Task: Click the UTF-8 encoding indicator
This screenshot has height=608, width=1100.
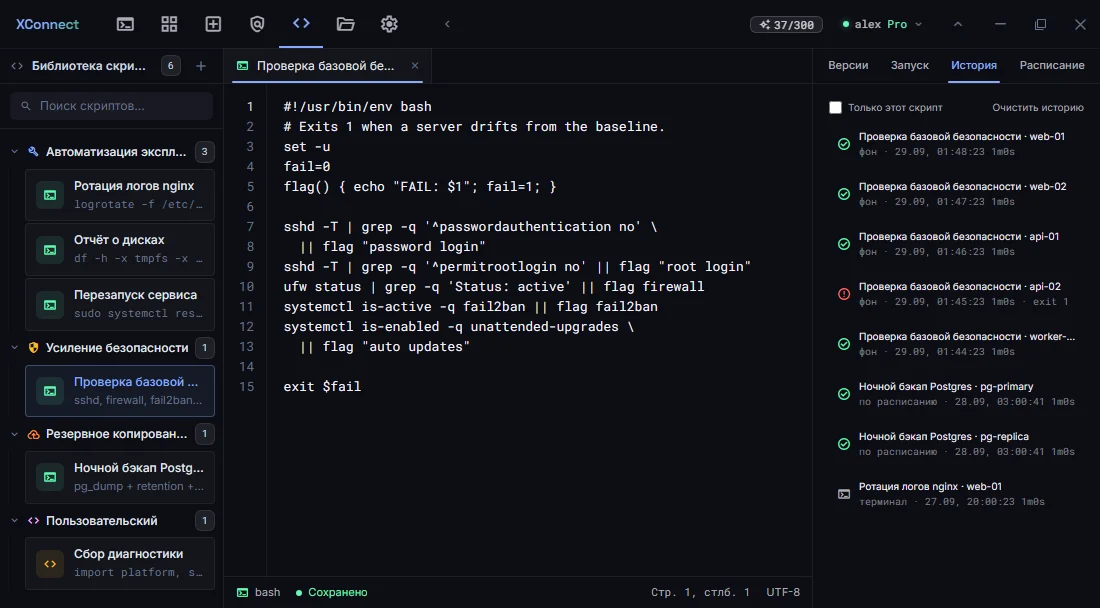Action: coord(783,593)
